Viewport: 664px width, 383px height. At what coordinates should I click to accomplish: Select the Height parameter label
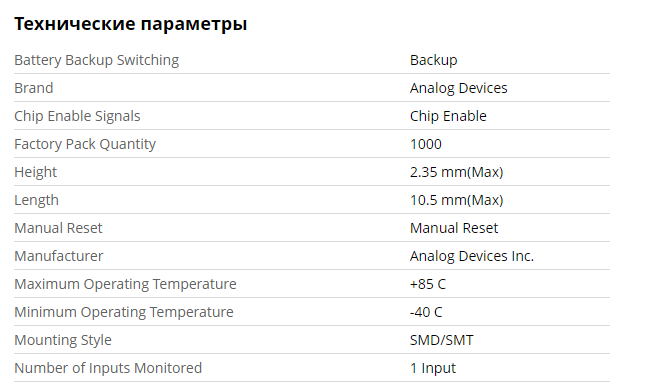(35, 172)
